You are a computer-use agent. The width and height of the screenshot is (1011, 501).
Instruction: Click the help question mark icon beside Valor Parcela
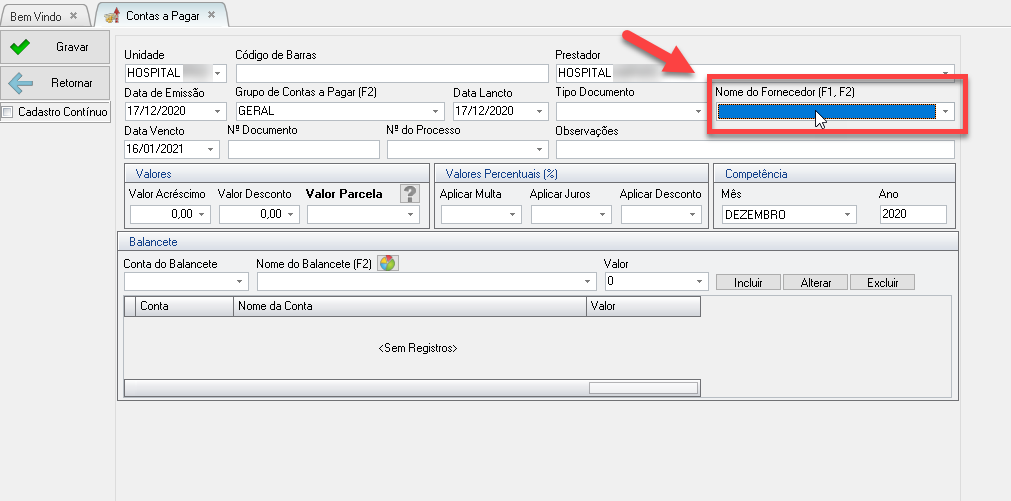408,194
